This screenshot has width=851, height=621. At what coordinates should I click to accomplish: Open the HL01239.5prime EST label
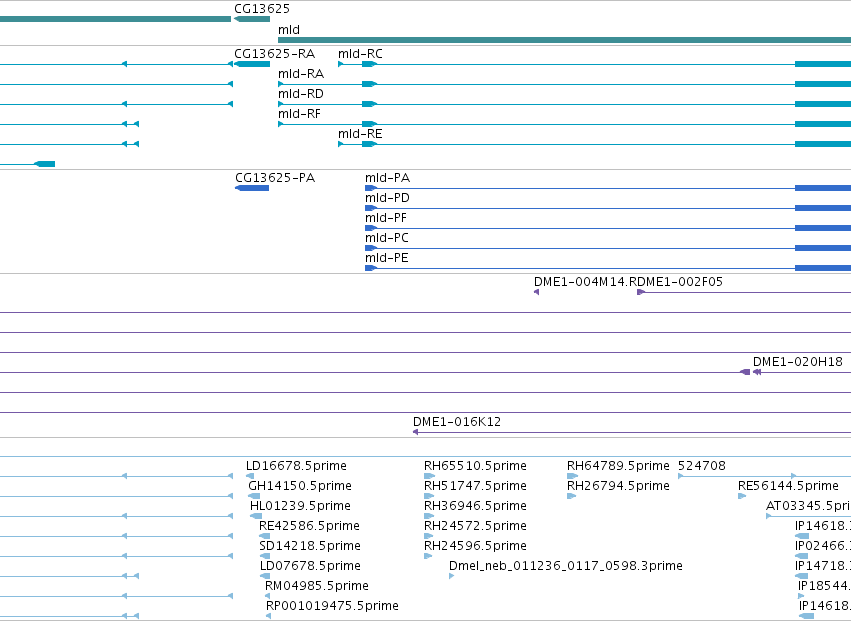coord(300,506)
